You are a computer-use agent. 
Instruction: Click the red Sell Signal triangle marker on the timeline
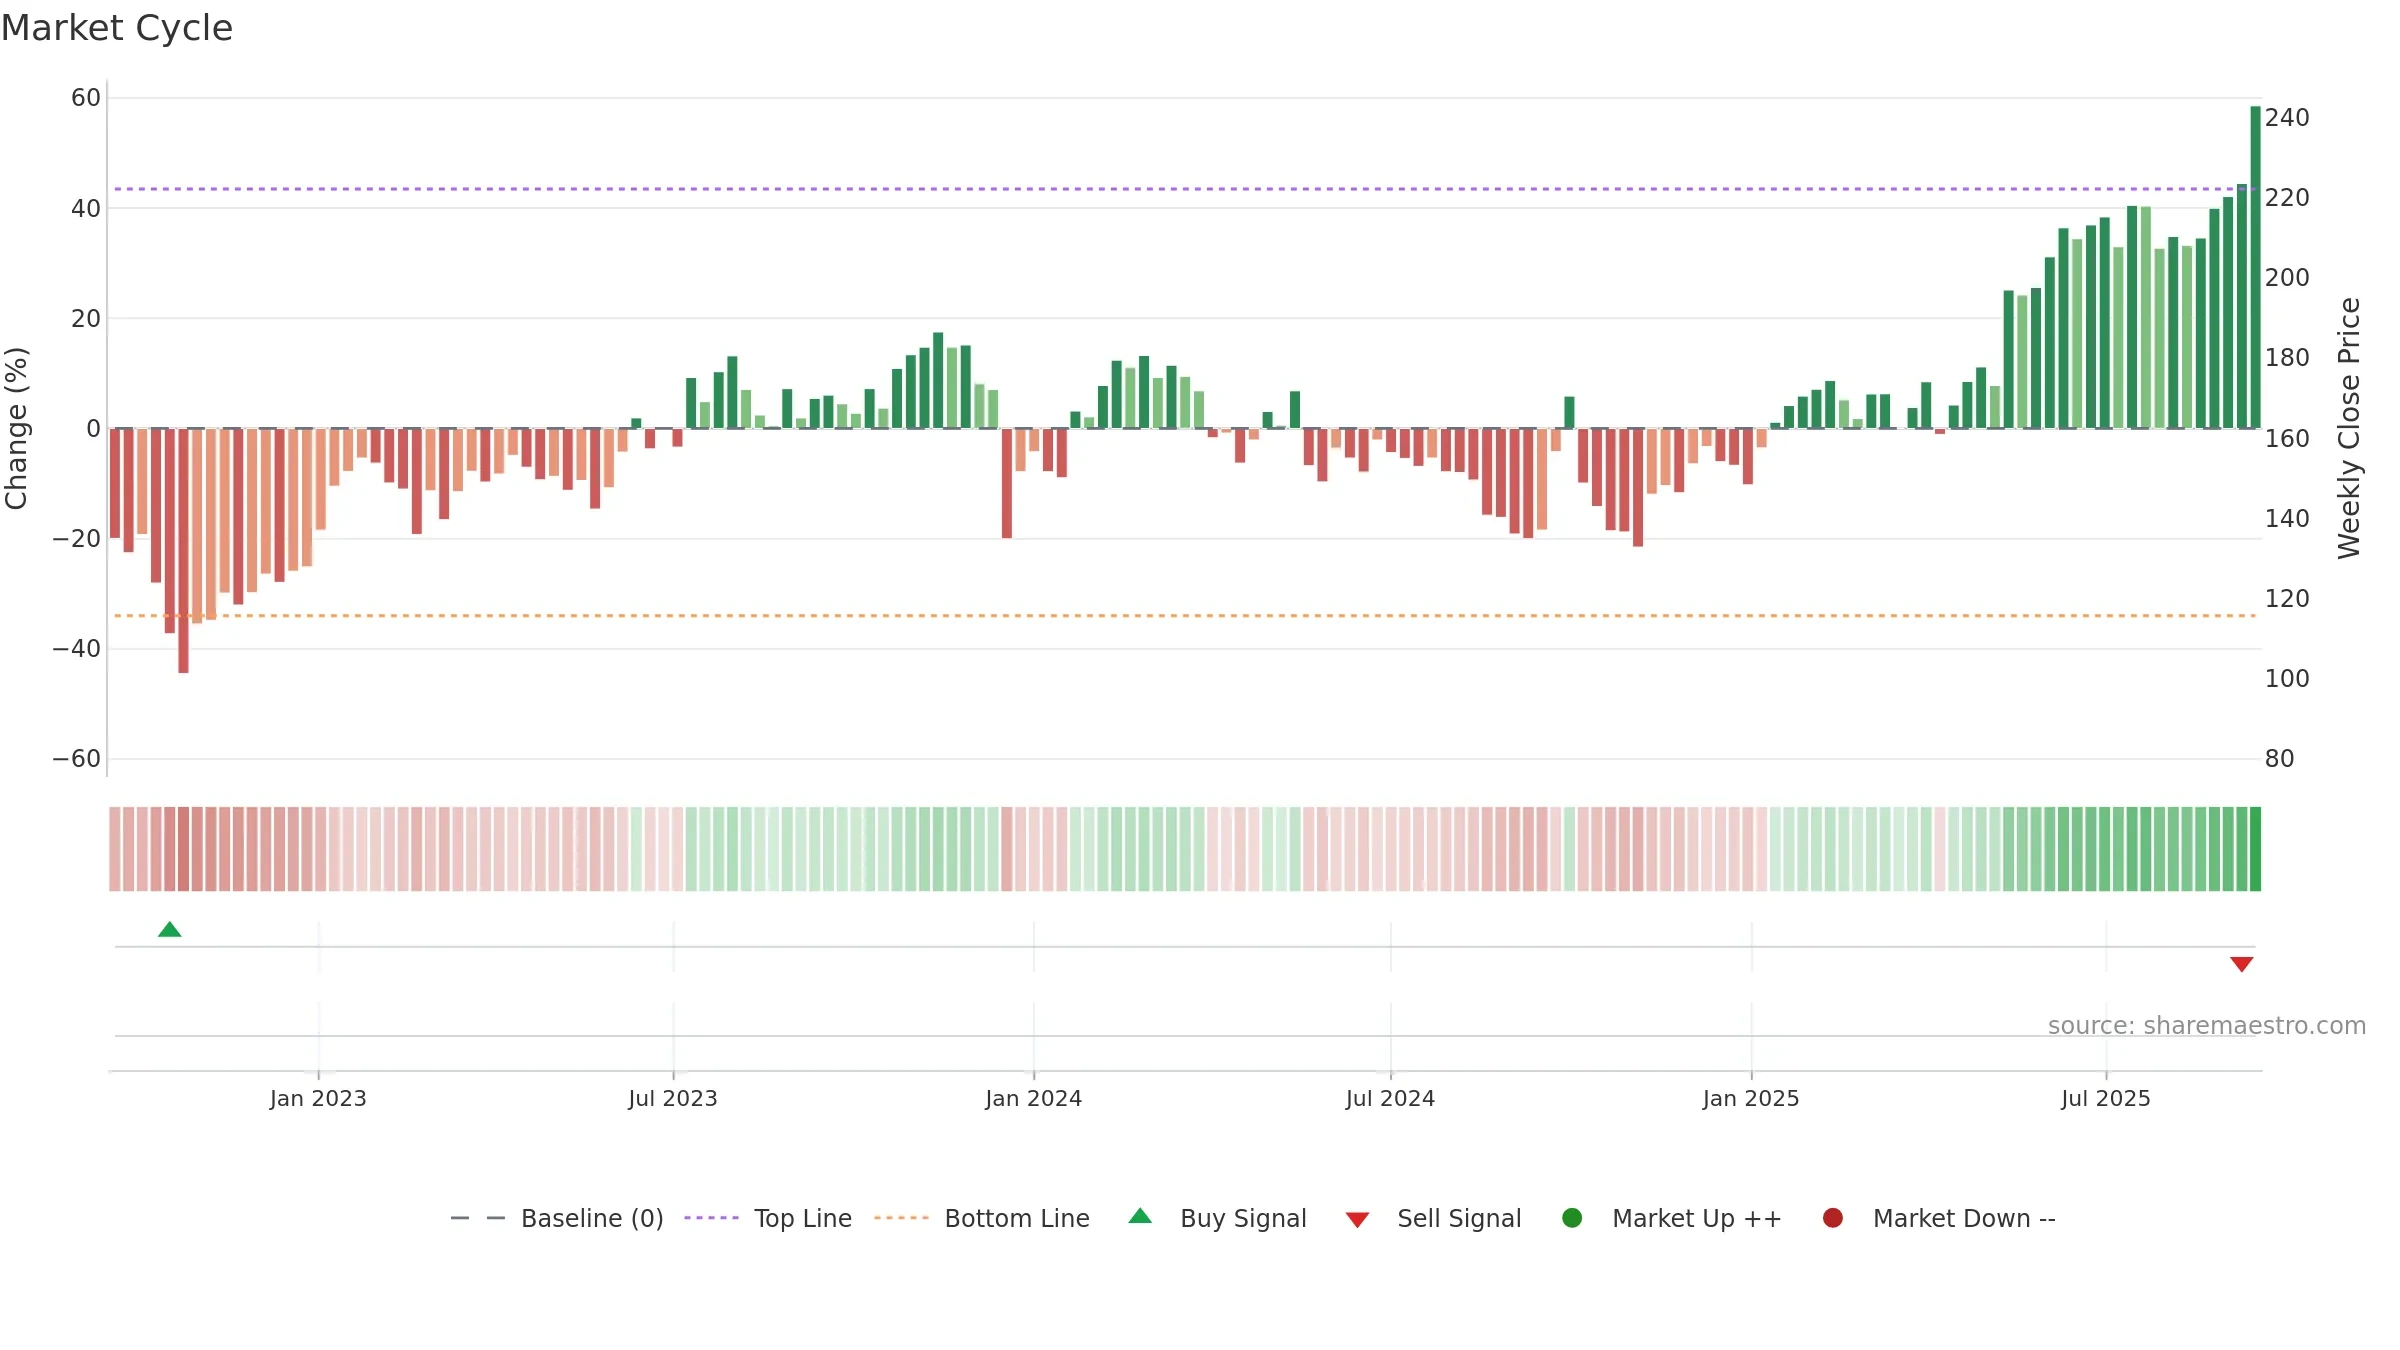[2242, 964]
